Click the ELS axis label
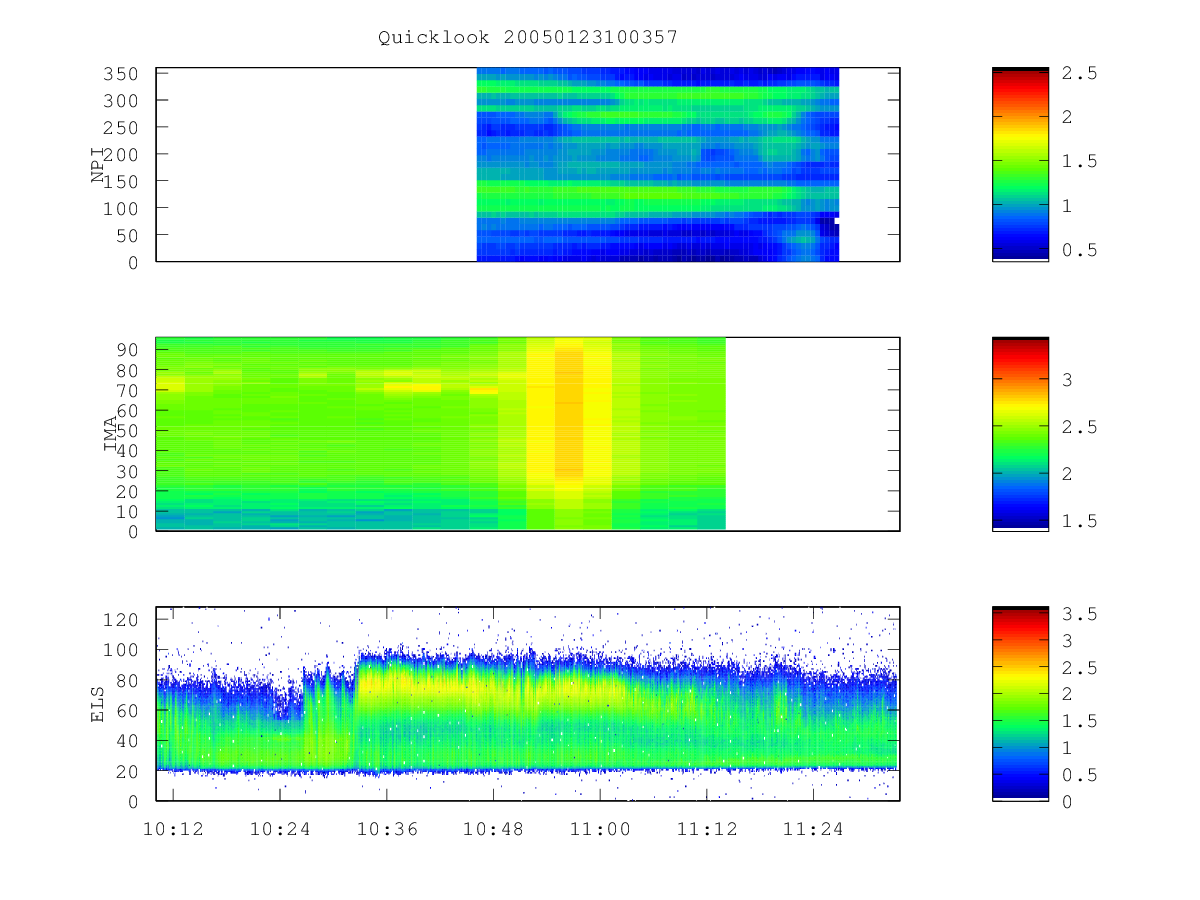The height and width of the screenshot is (900, 1200). point(98,704)
